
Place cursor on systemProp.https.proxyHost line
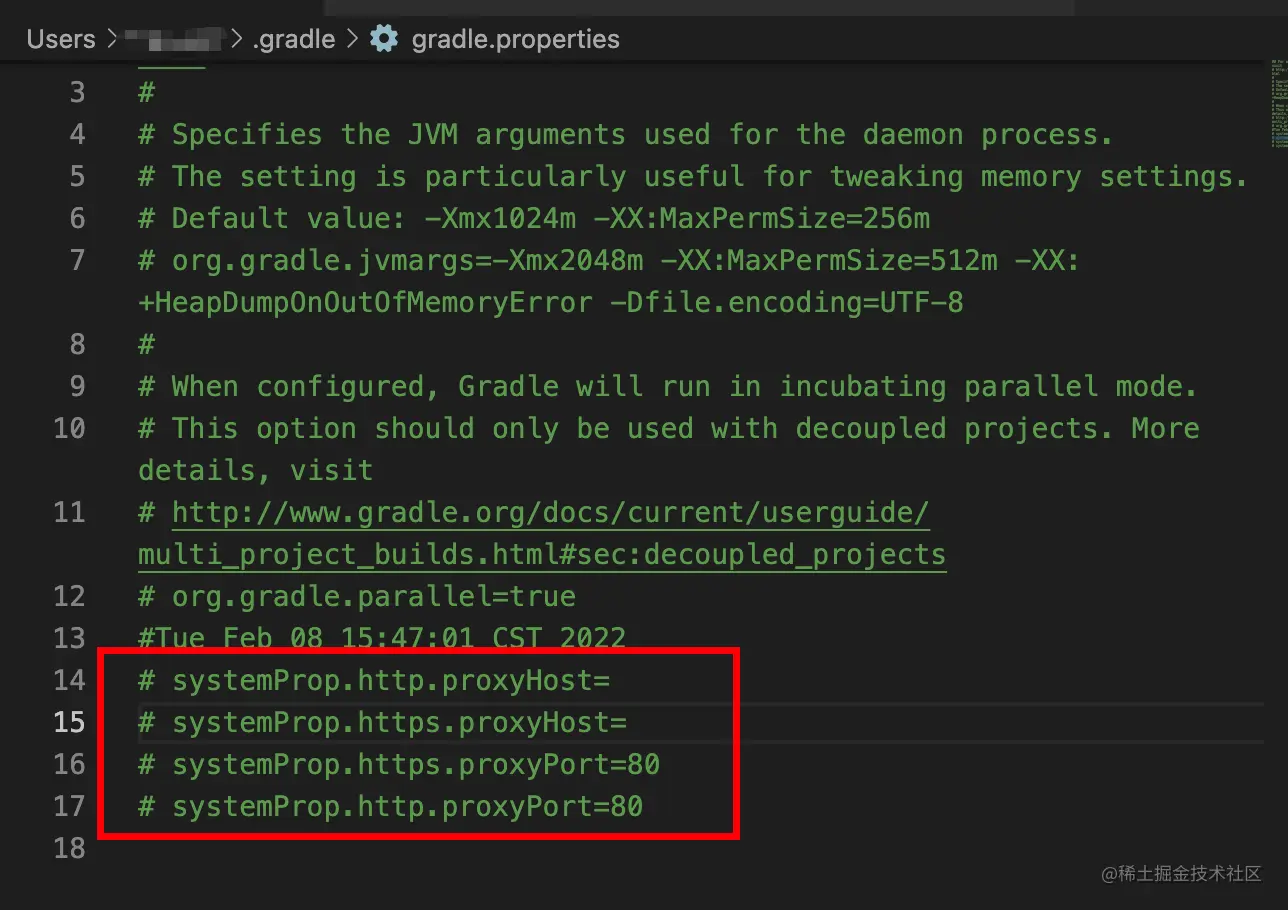[x=398, y=722]
